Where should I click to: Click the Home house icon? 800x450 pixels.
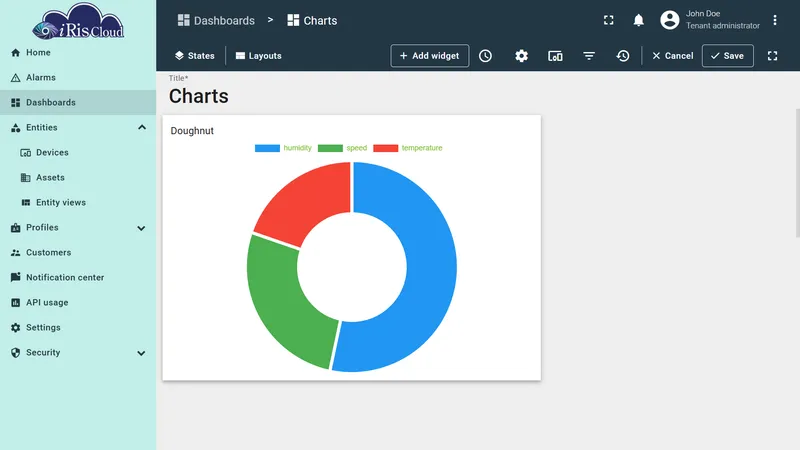point(16,53)
